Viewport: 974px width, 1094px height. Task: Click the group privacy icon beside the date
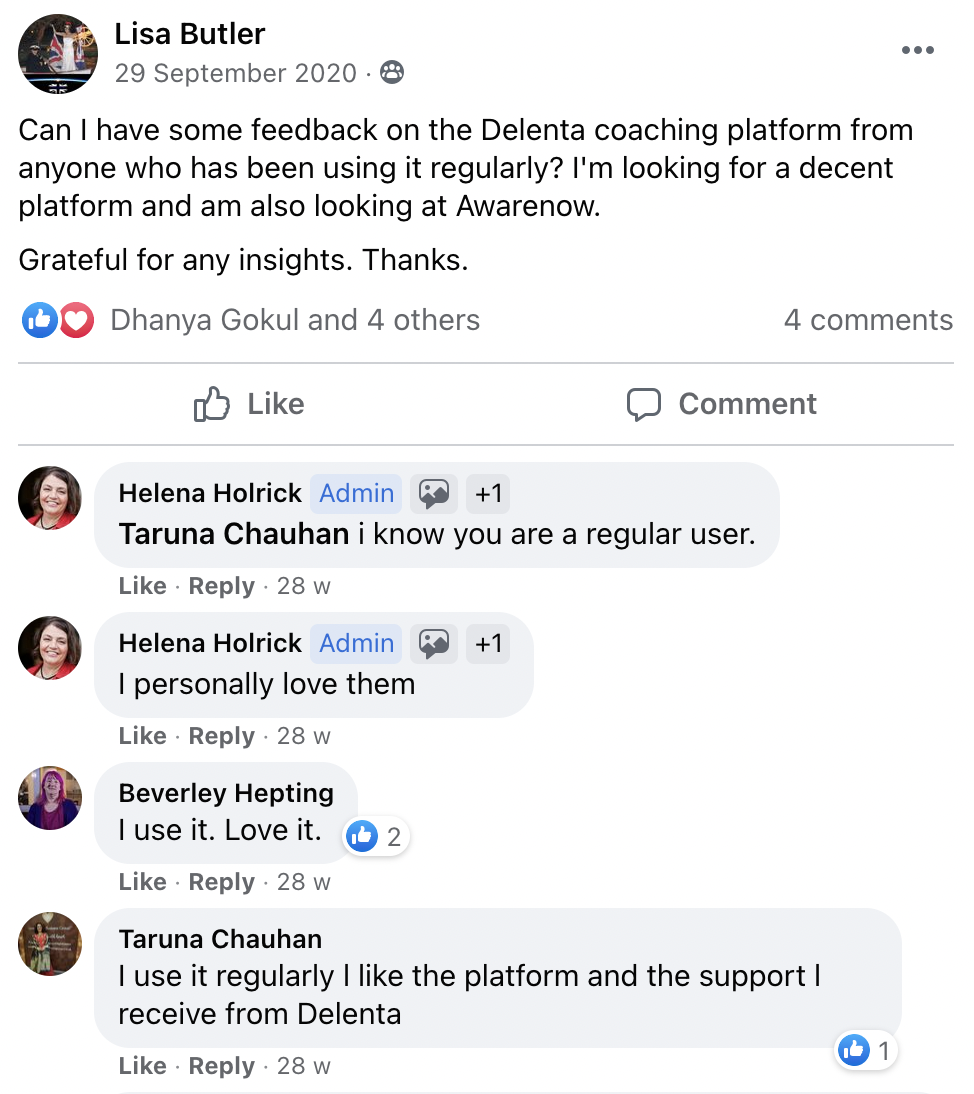coord(393,73)
